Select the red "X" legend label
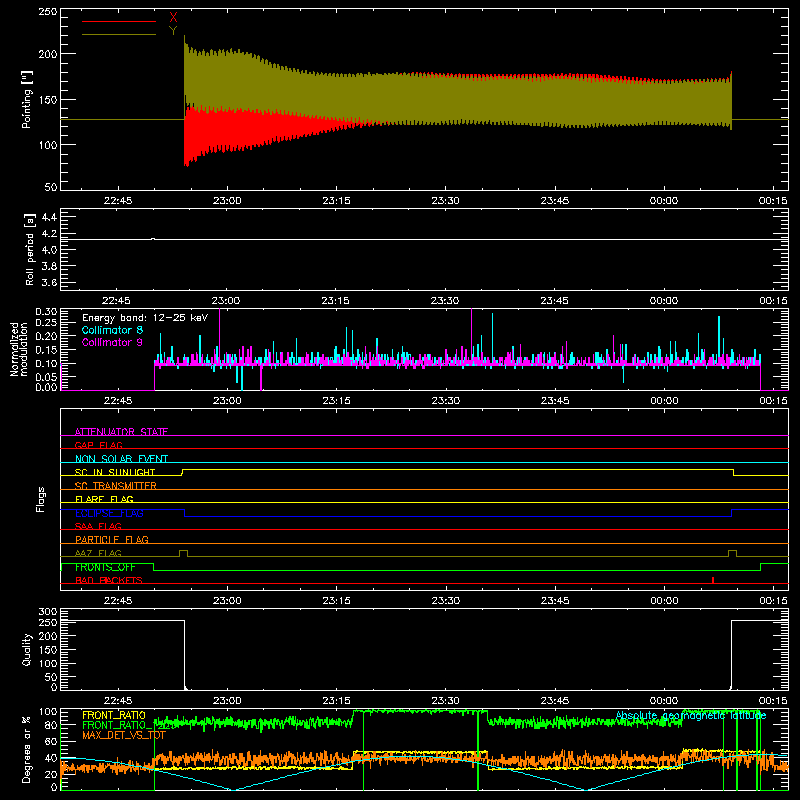Image resolution: width=800 pixels, height=800 pixels. point(173,18)
